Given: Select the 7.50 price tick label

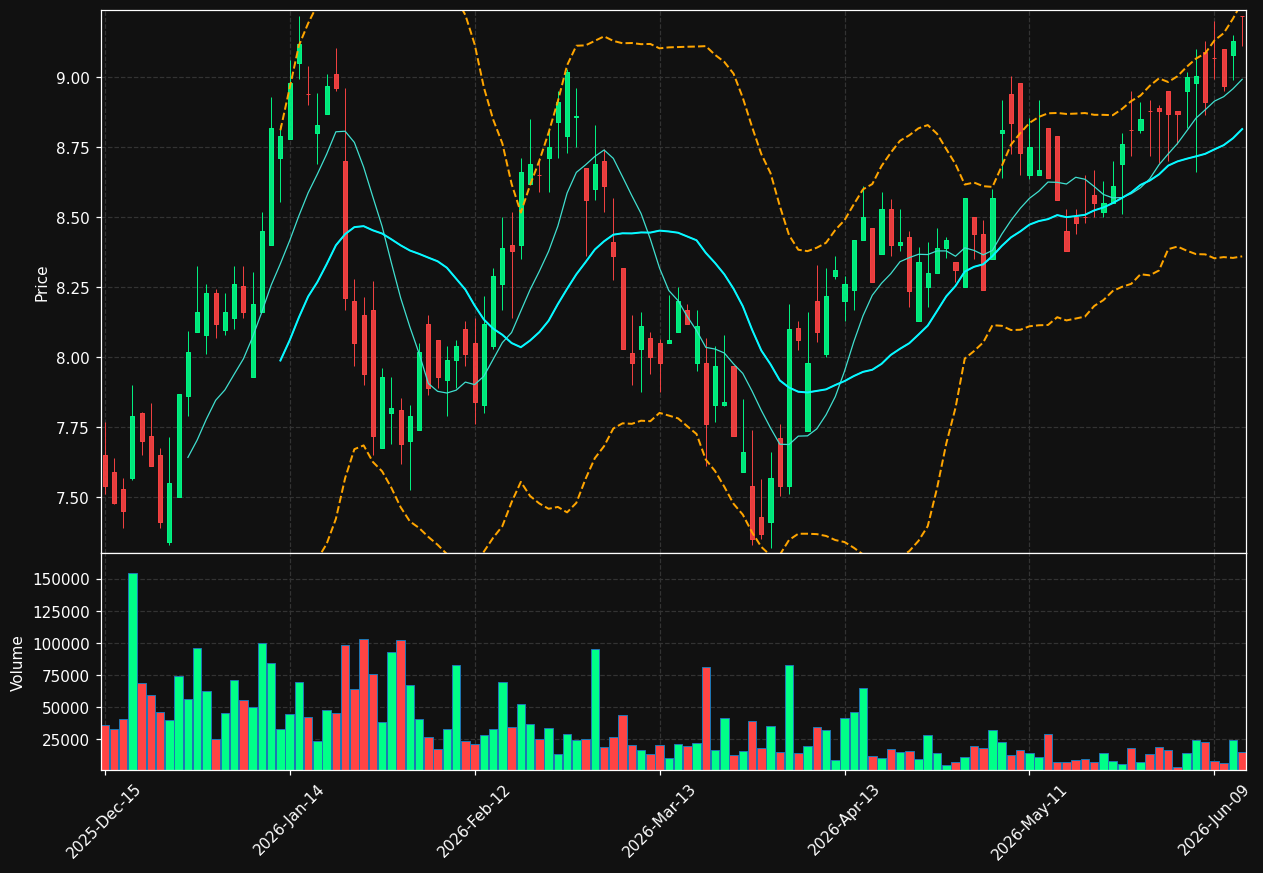Looking at the screenshot, I should [74, 498].
